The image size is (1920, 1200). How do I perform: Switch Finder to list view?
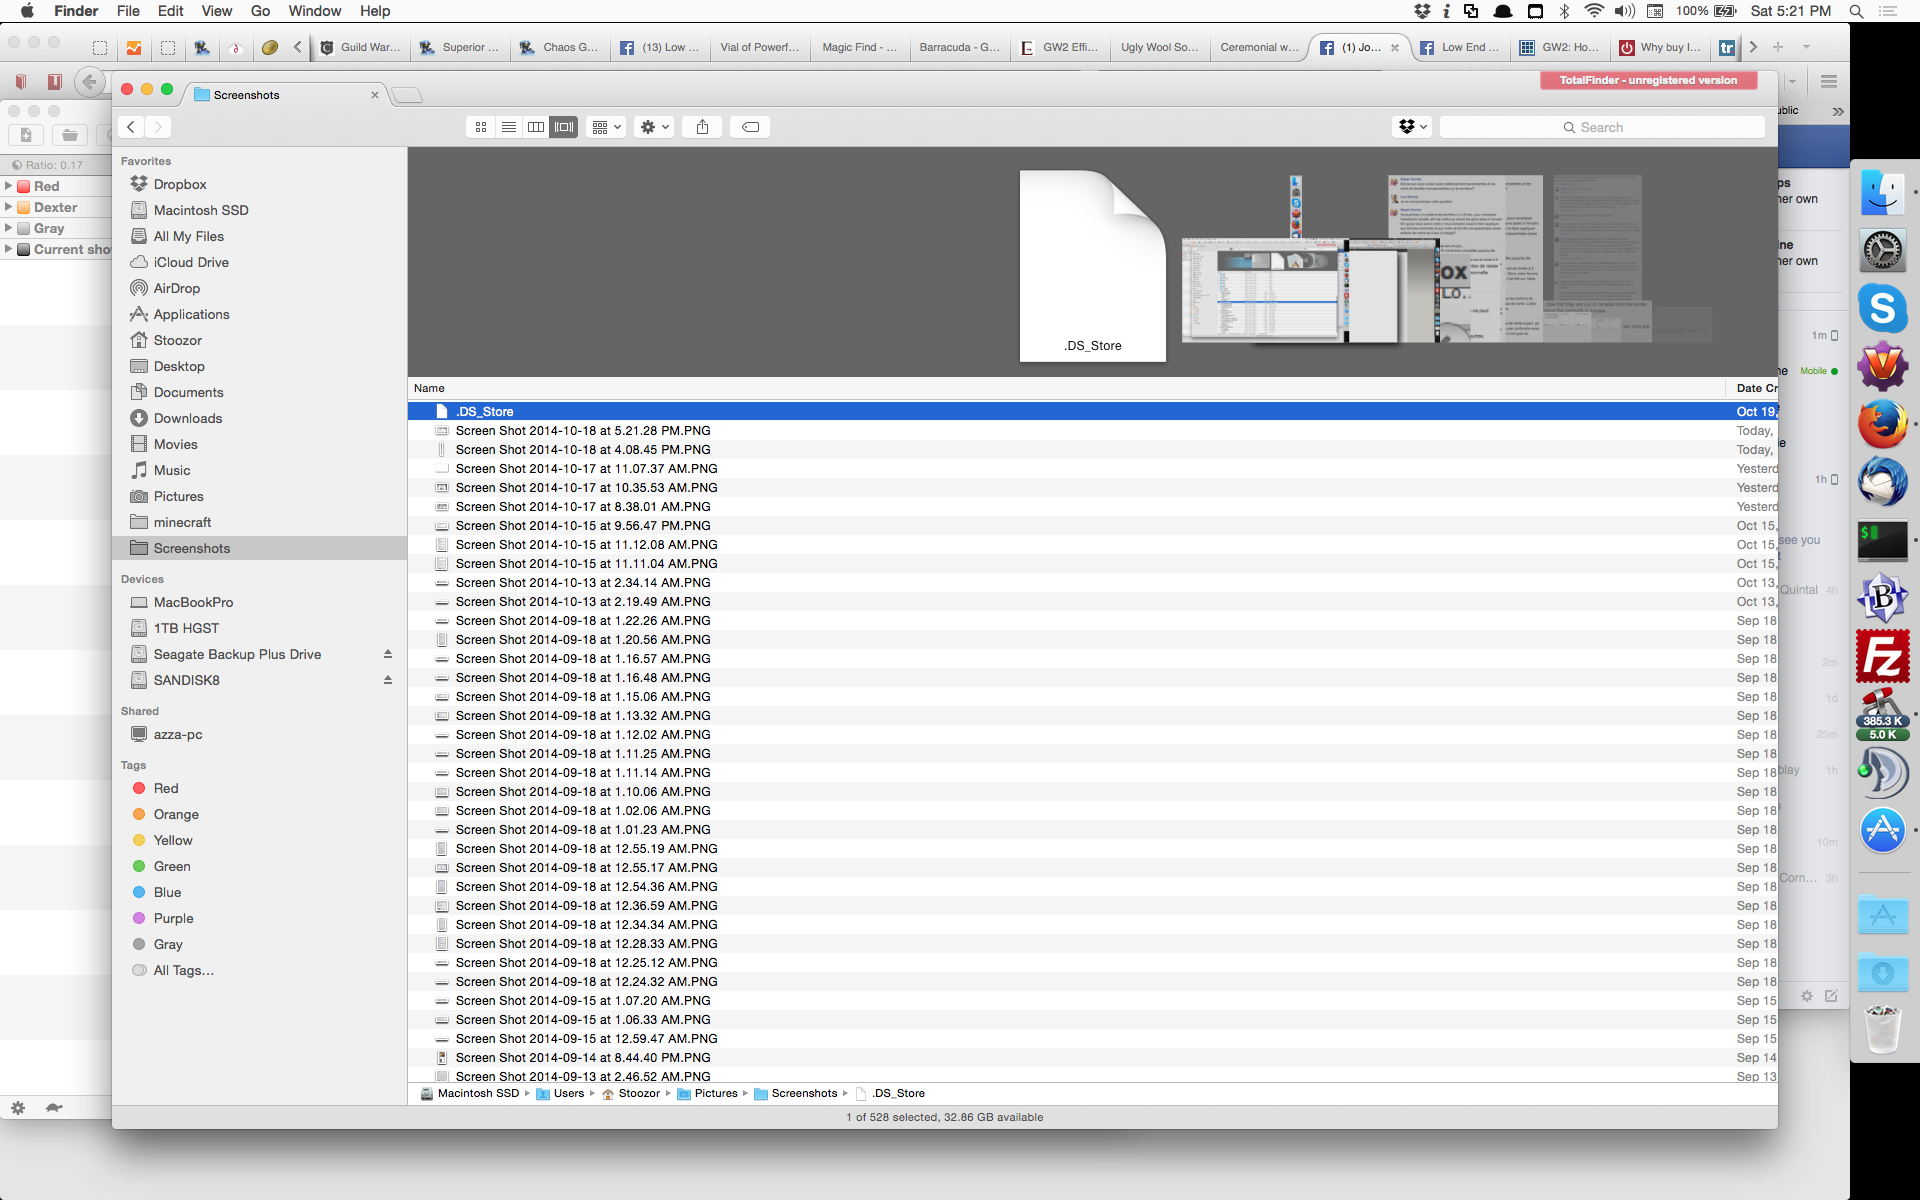509,127
